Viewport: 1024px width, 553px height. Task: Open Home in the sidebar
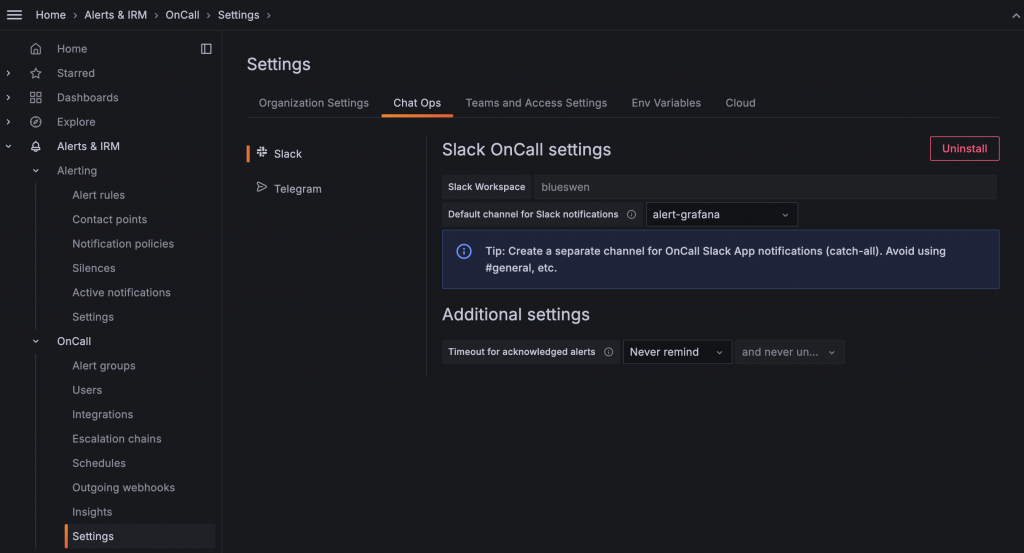72,49
